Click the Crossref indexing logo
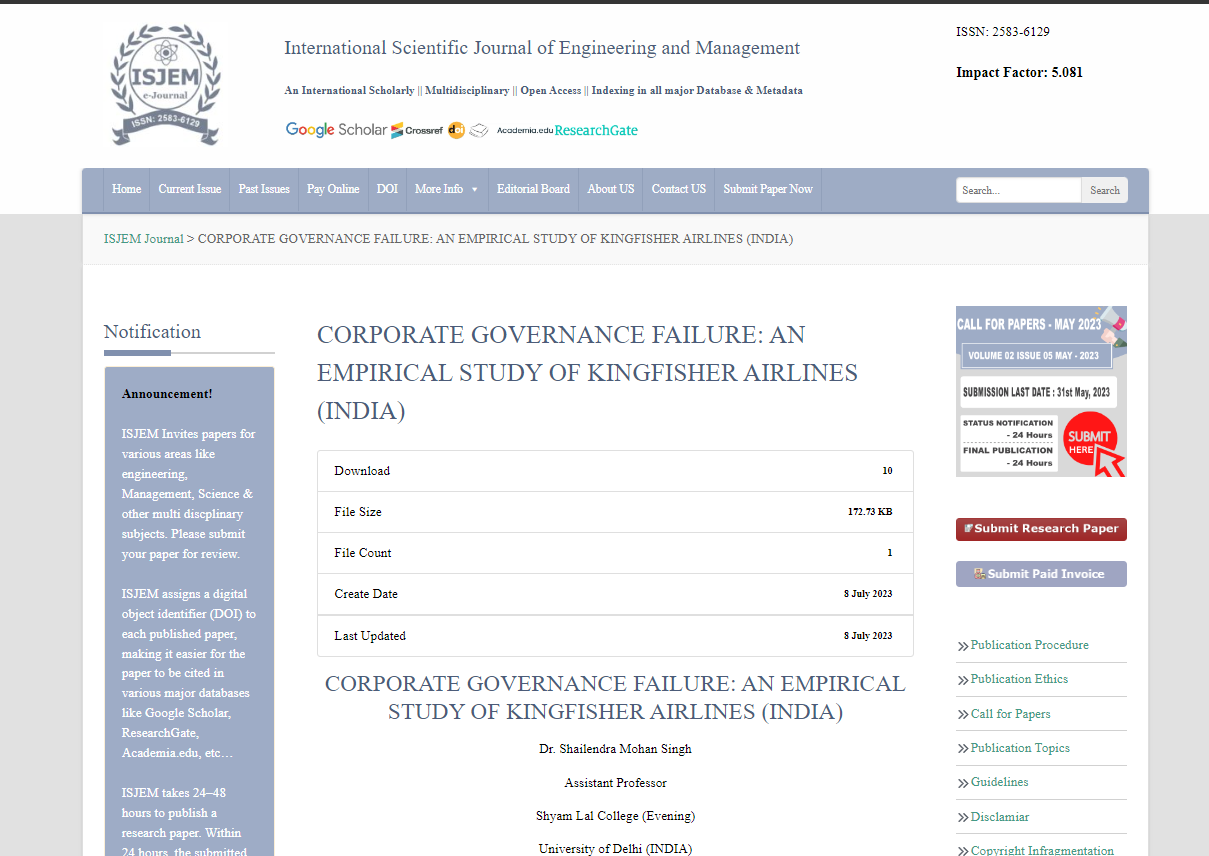1209x856 pixels. tap(417, 130)
